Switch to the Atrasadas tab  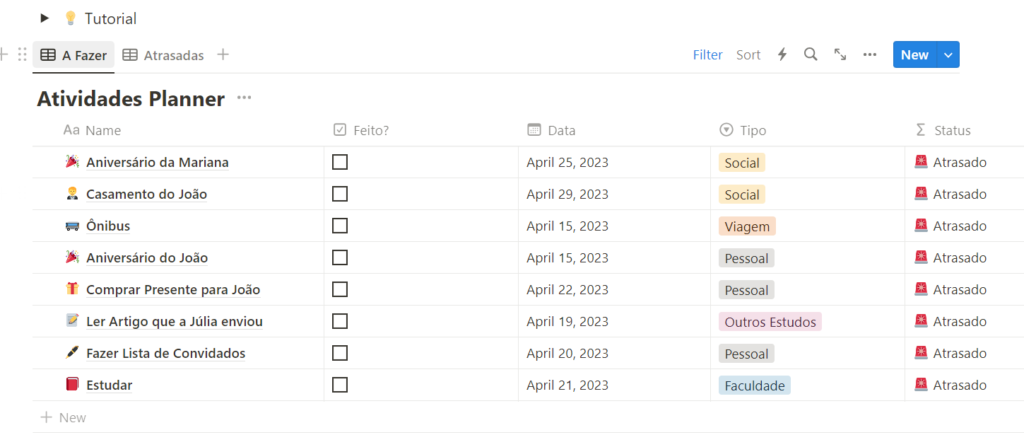tap(163, 55)
